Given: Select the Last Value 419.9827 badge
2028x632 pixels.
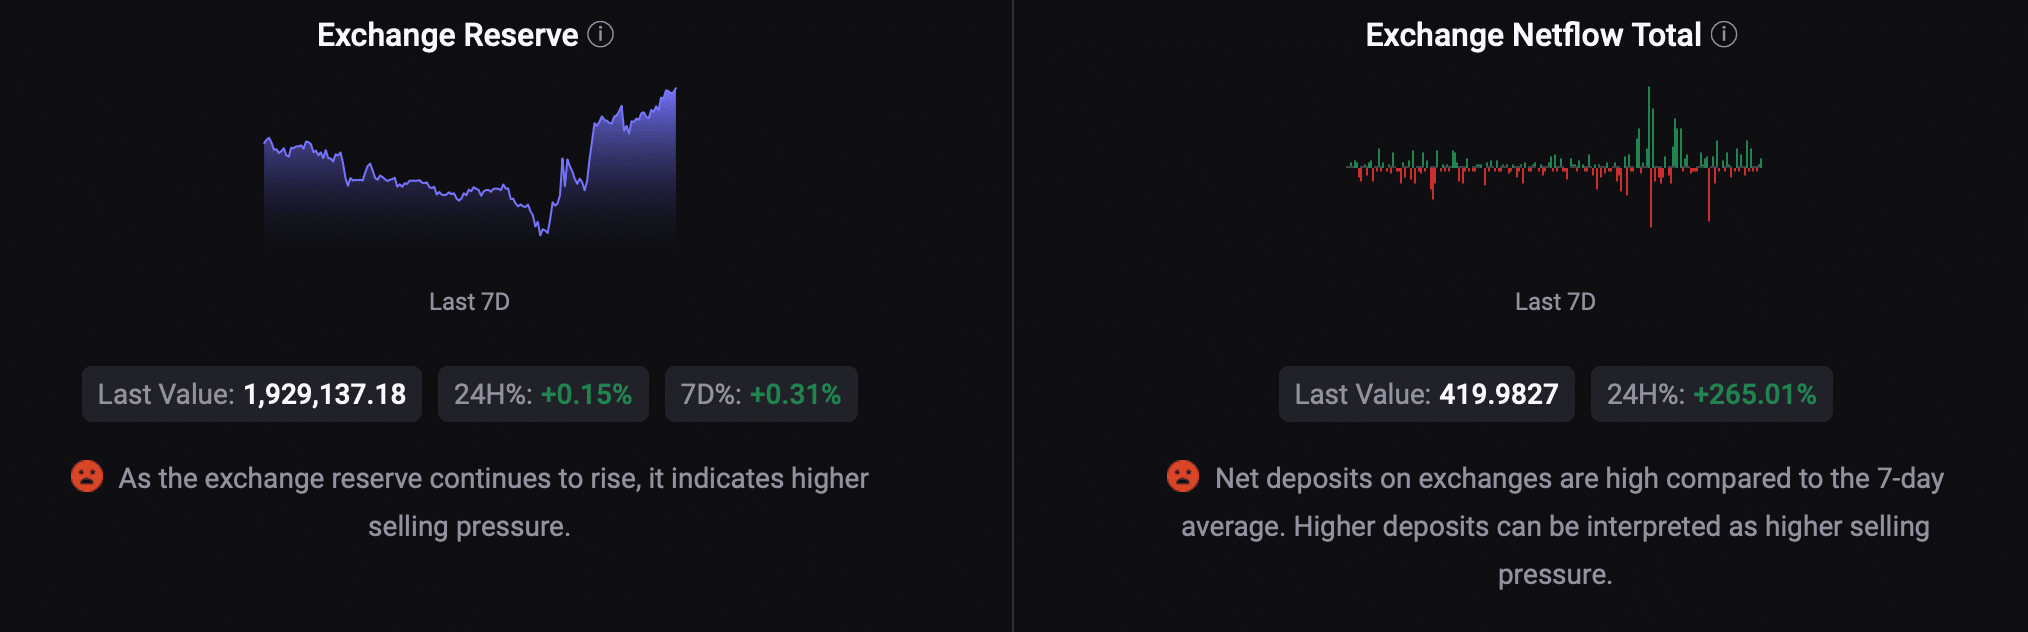Looking at the screenshot, I should 1426,394.
